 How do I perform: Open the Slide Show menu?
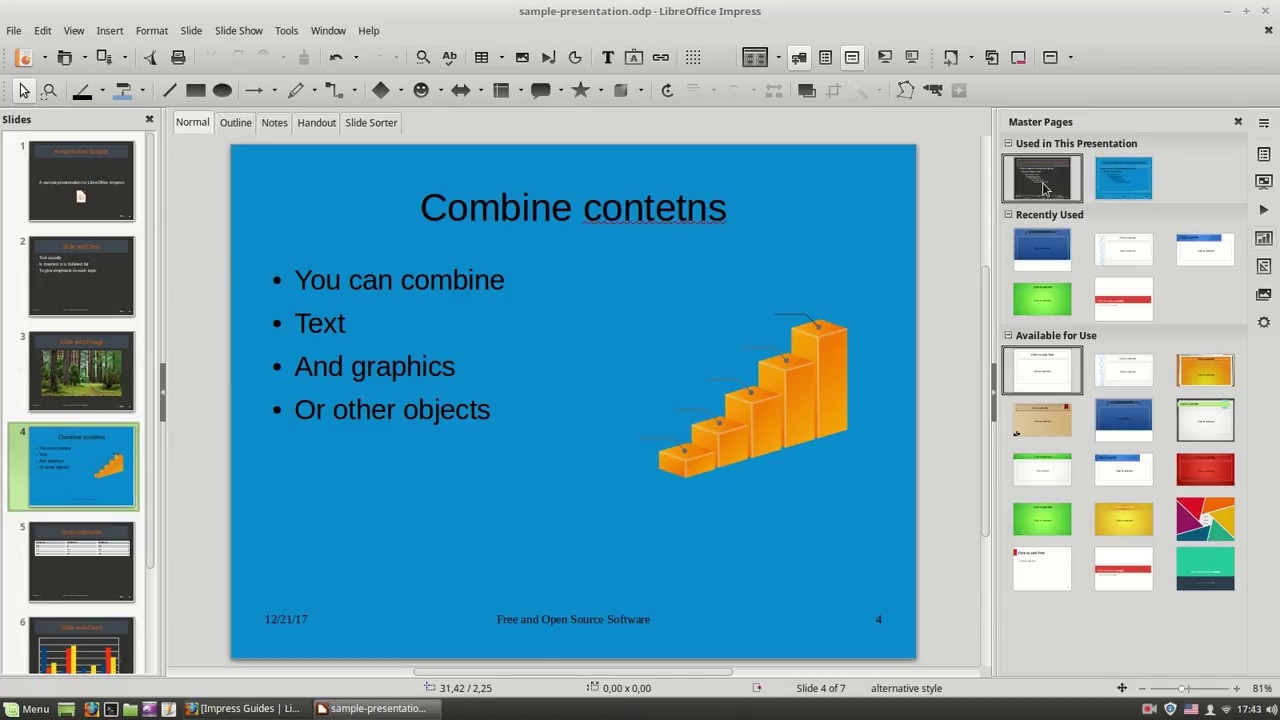[x=238, y=30]
